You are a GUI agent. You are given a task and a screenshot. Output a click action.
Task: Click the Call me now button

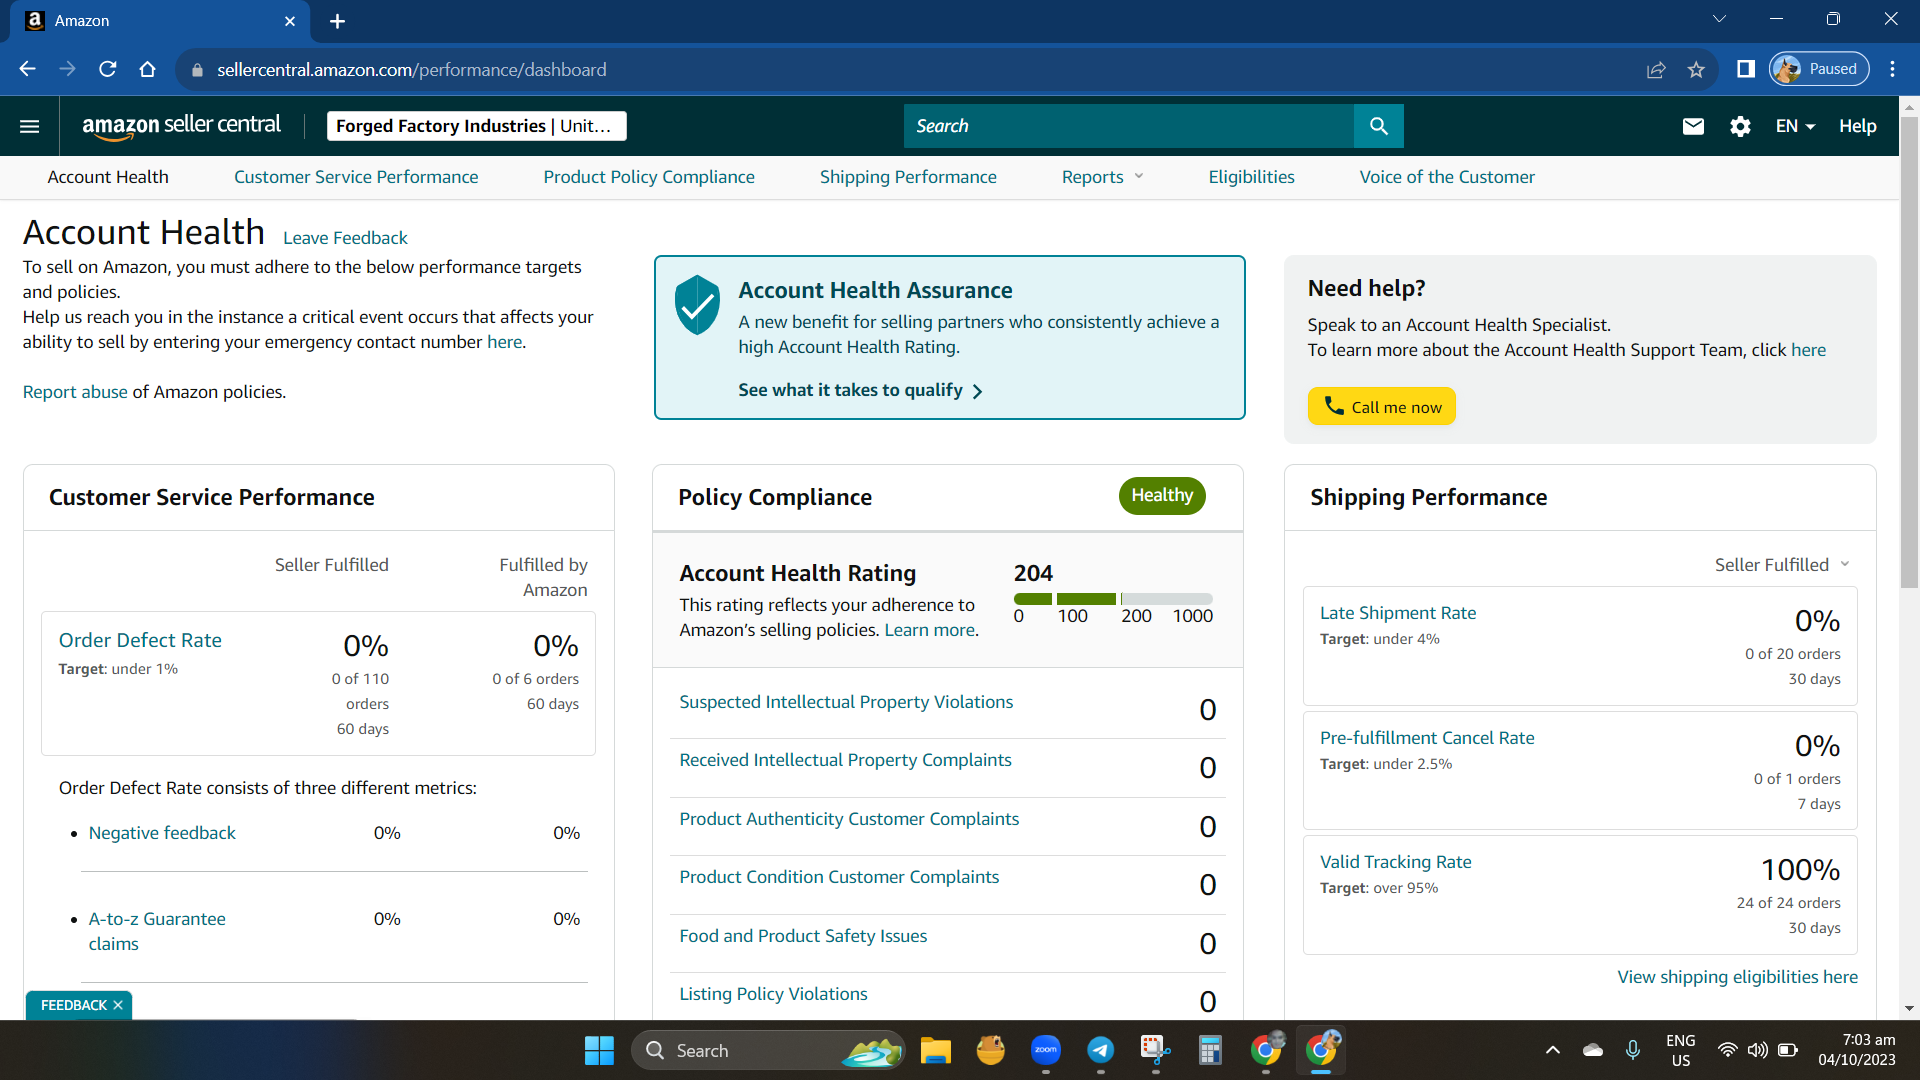(1381, 406)
